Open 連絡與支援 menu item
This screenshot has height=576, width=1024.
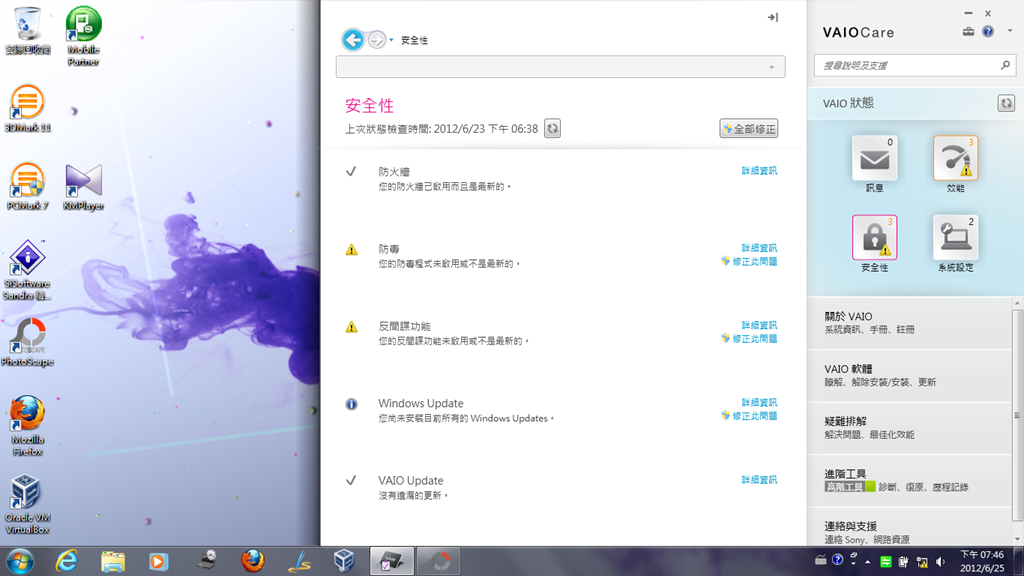[x=909, y=528]
